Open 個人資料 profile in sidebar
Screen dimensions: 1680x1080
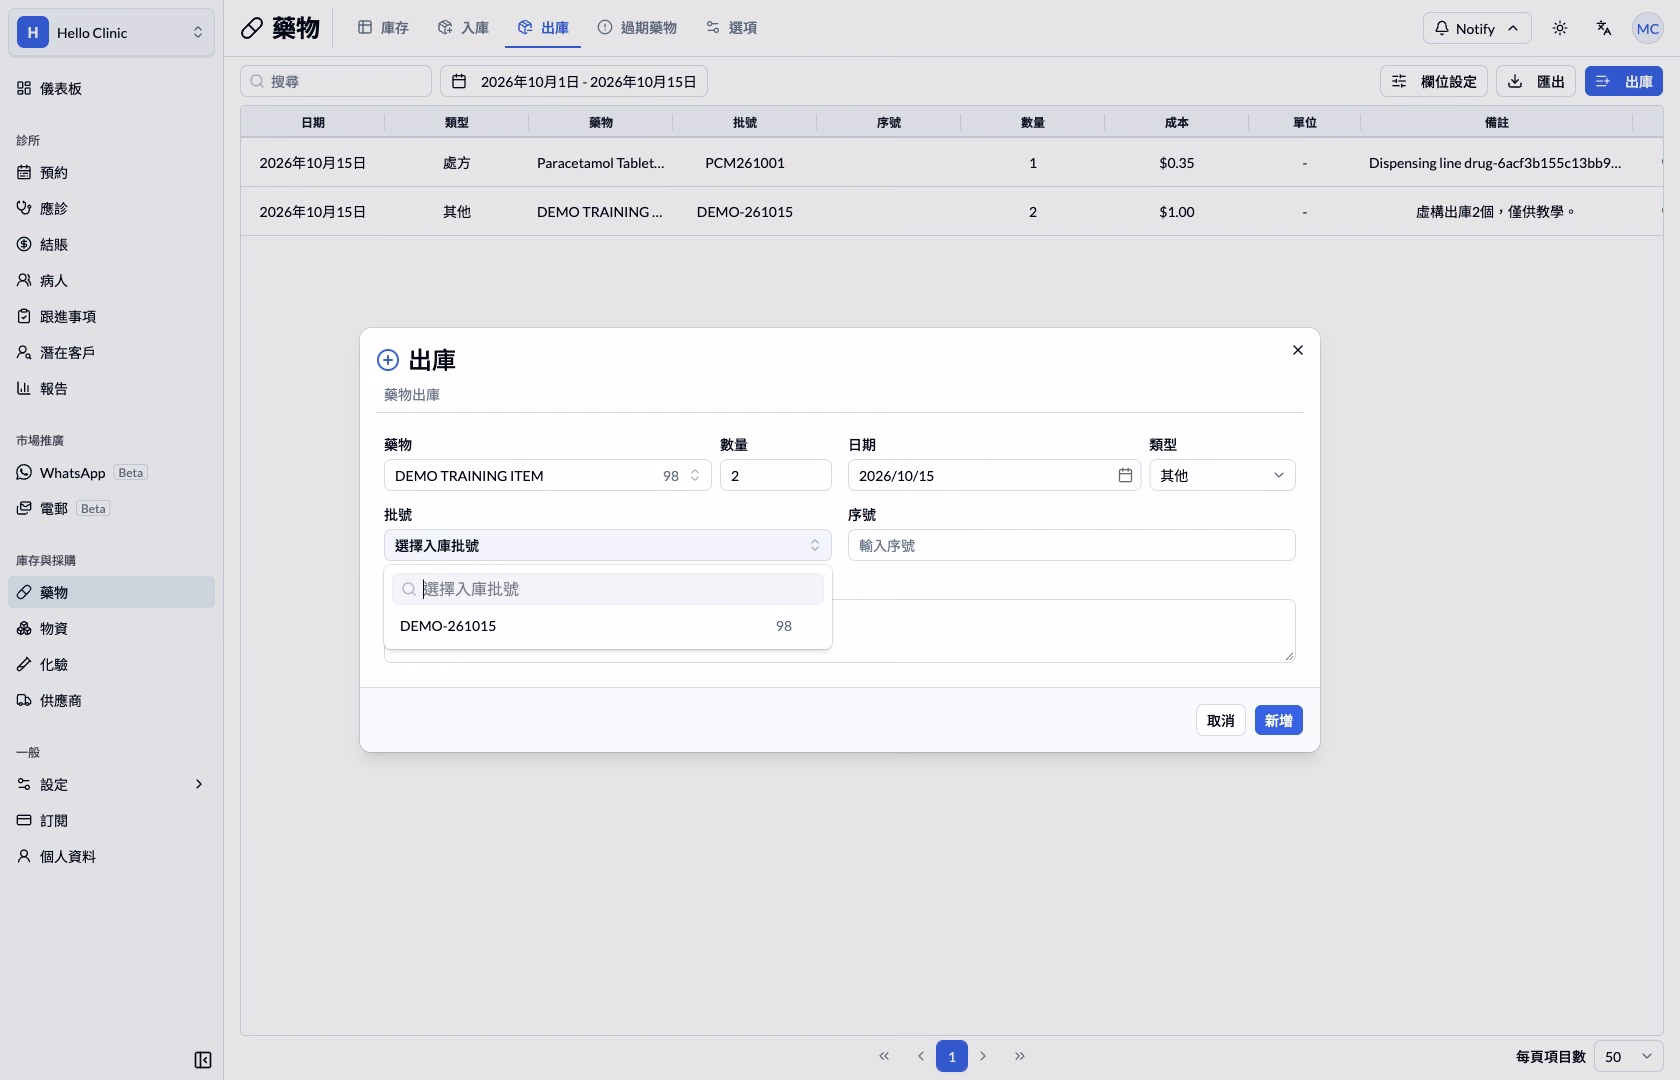pyautogui.click(x=111, y=856)
